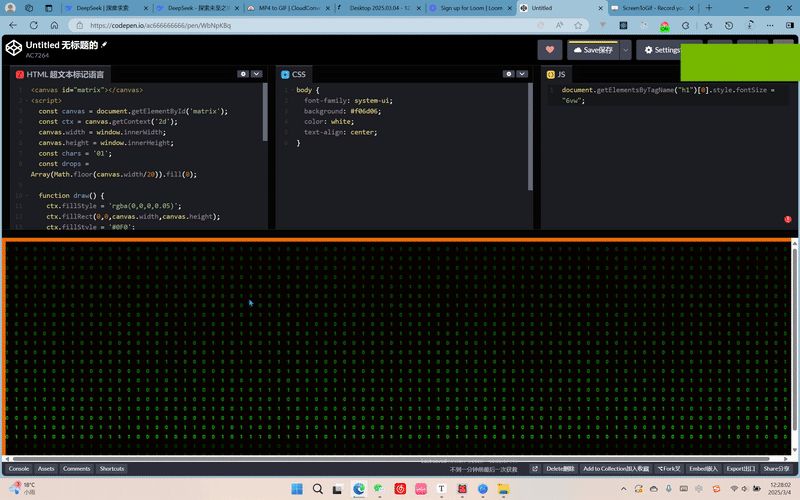Toggle the Assets panel

click(46, 468)
